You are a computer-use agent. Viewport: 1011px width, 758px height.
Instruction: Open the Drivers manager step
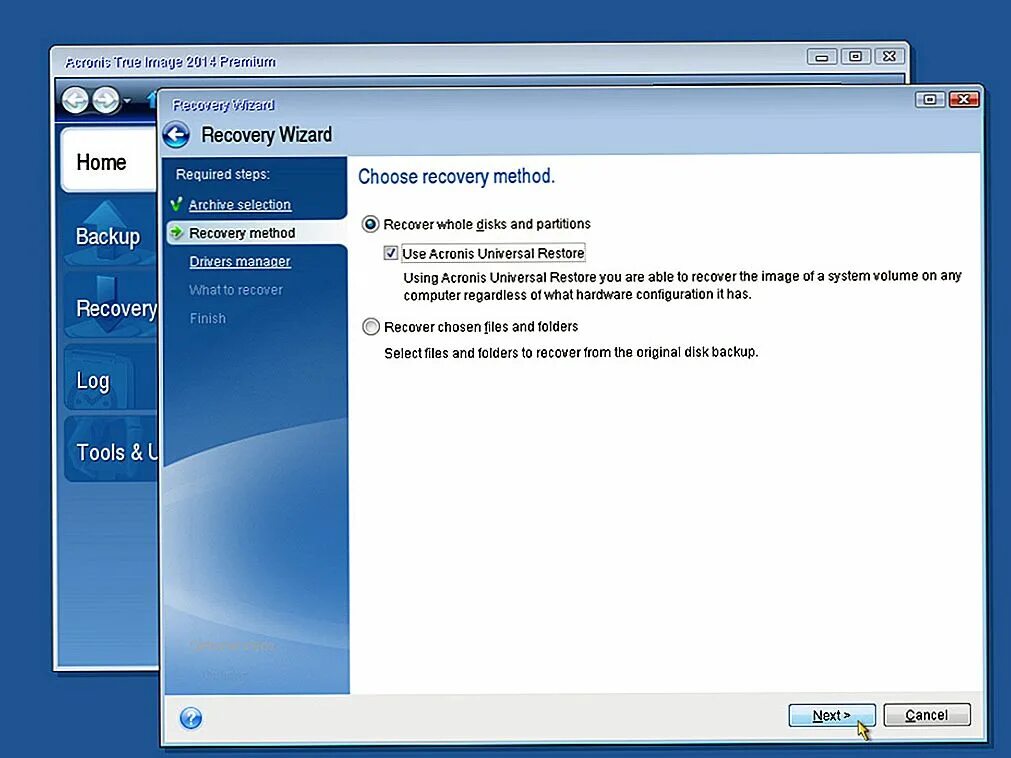[240, 261]
